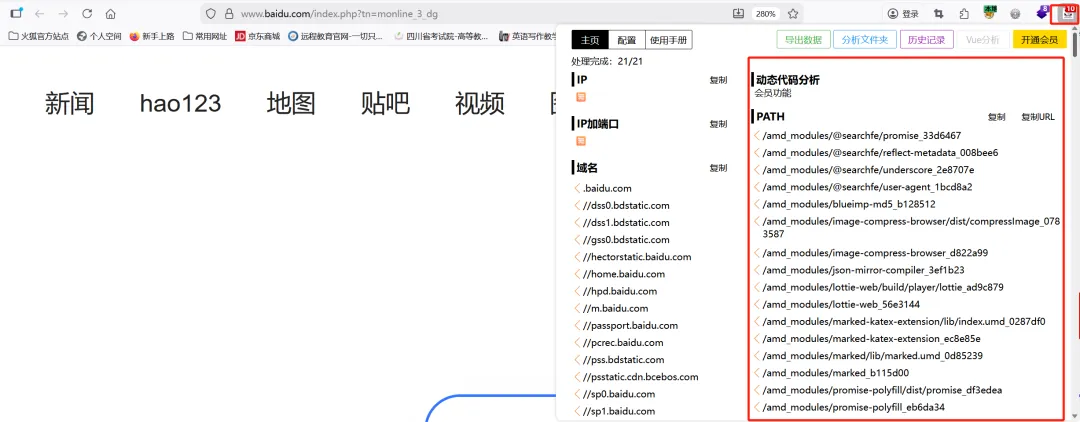The width and height of the screenshot is (1080, 422).
Task: Click the Forward arrow in toolbar
Action: pyautogui.click(x=63, y=14)
